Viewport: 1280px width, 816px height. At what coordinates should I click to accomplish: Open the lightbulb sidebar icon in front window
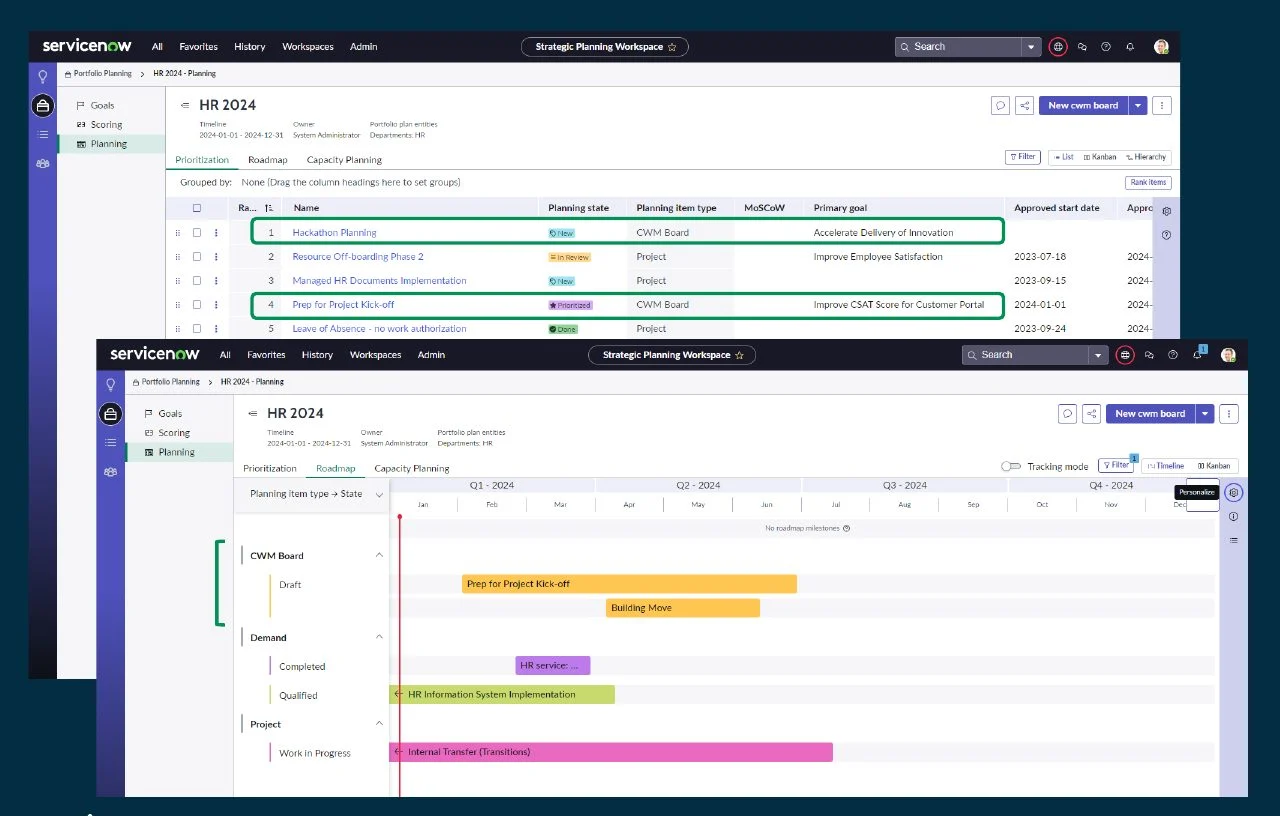coord(111,384)
